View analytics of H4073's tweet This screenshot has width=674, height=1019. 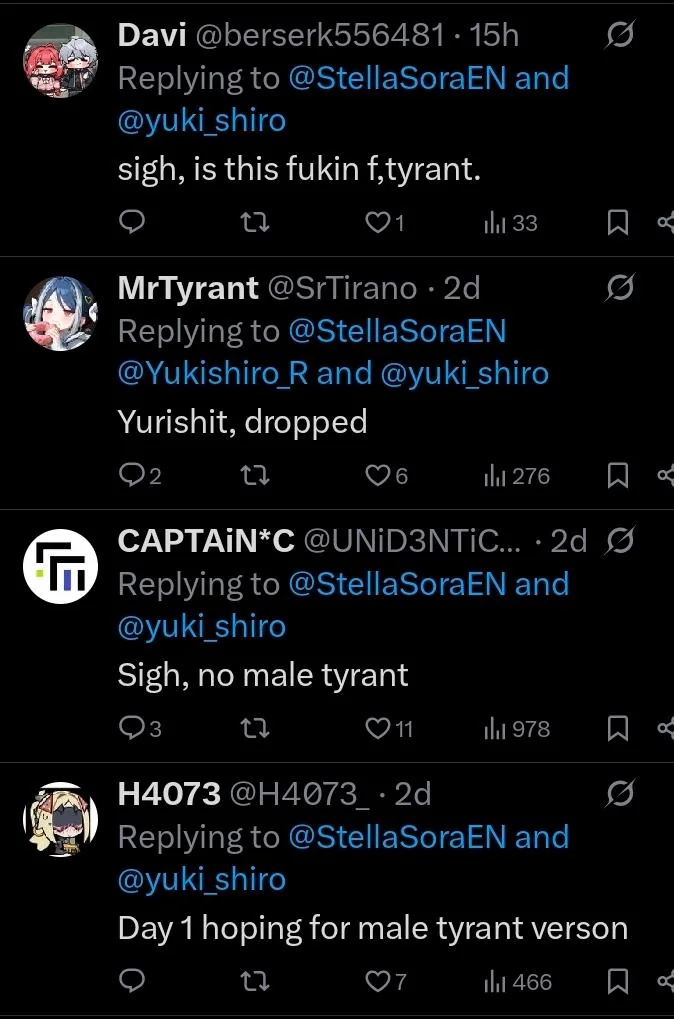click(x=516, y=982)
